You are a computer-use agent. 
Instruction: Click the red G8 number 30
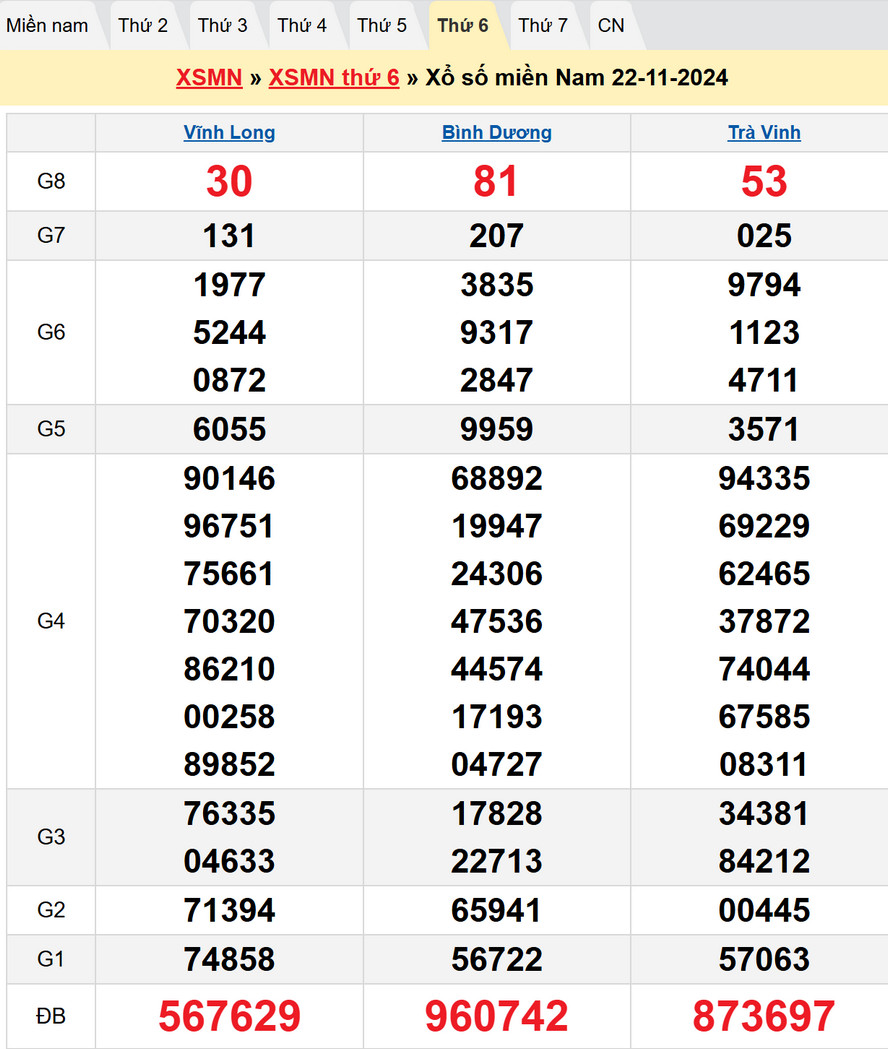229,182
